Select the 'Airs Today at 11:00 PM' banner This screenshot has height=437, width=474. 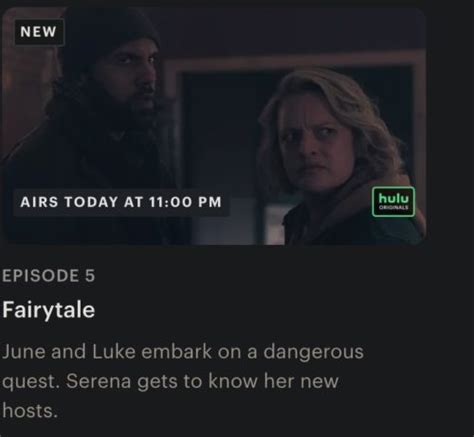coord(121,202)
